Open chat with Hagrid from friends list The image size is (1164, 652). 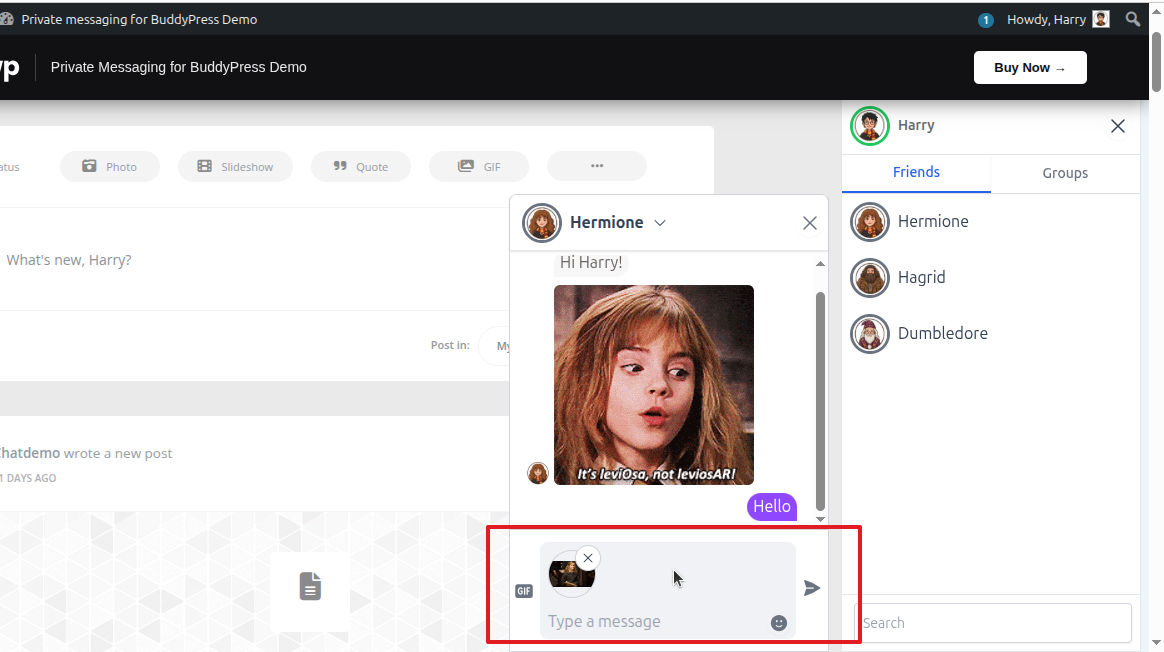(x=921, y=277)
